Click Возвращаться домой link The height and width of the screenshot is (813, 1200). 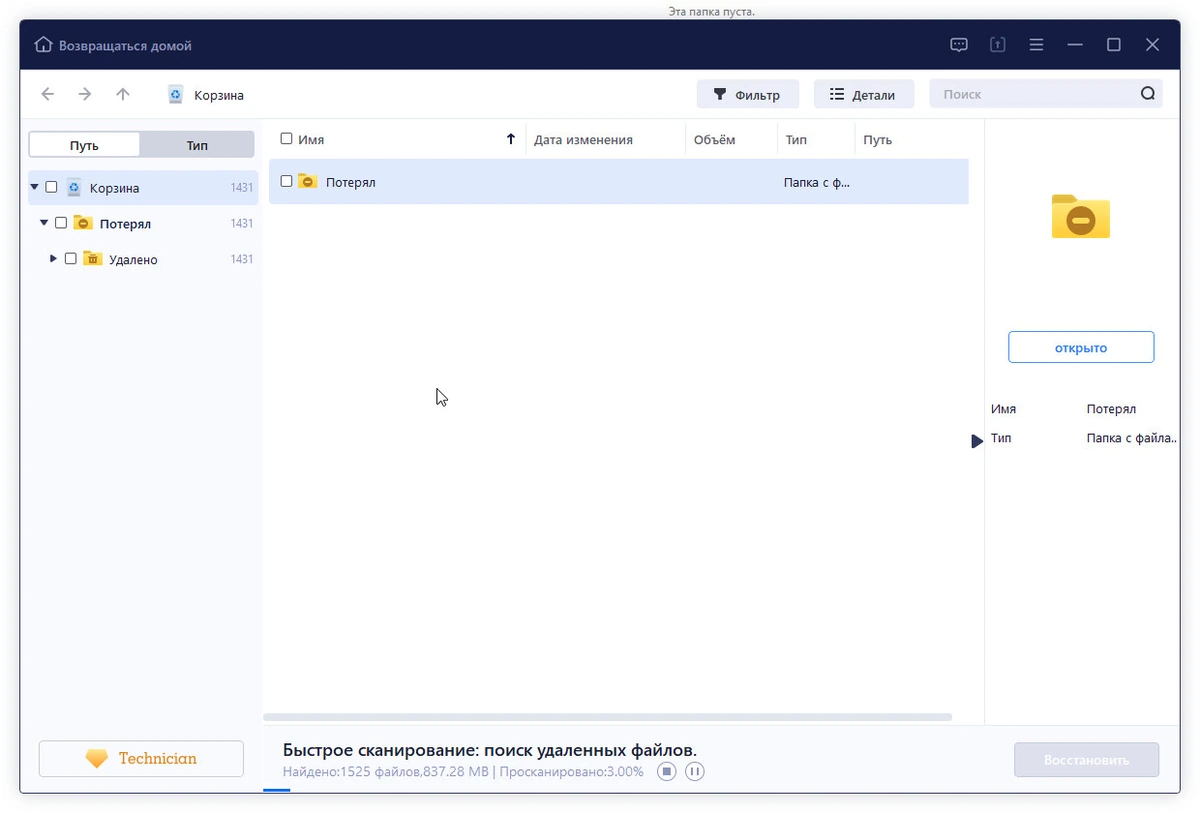(125, 46)
